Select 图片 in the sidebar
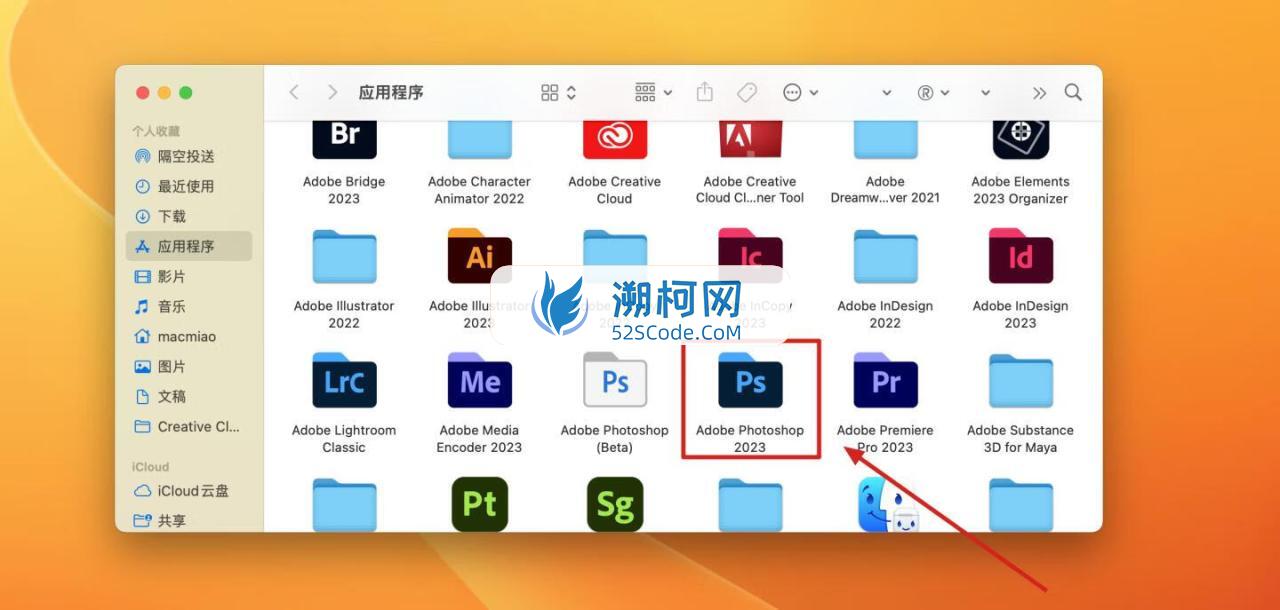 189,366
